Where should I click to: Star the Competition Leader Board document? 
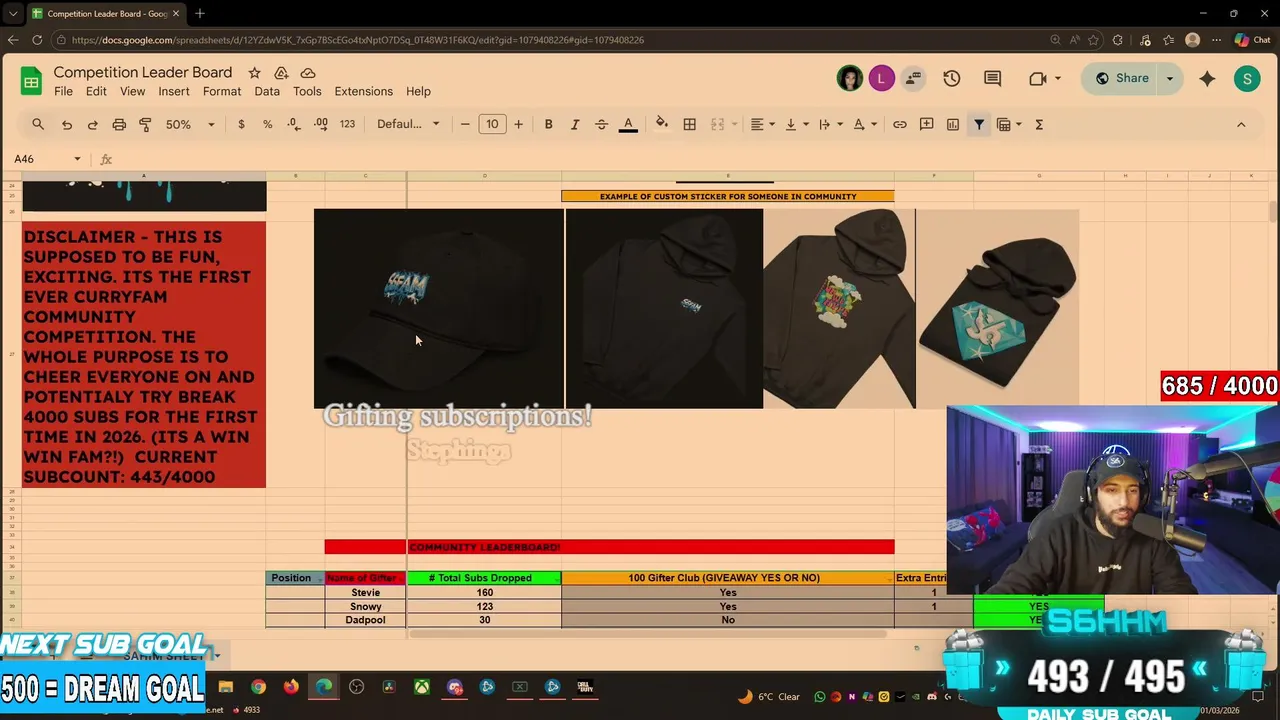click(254, 73)
